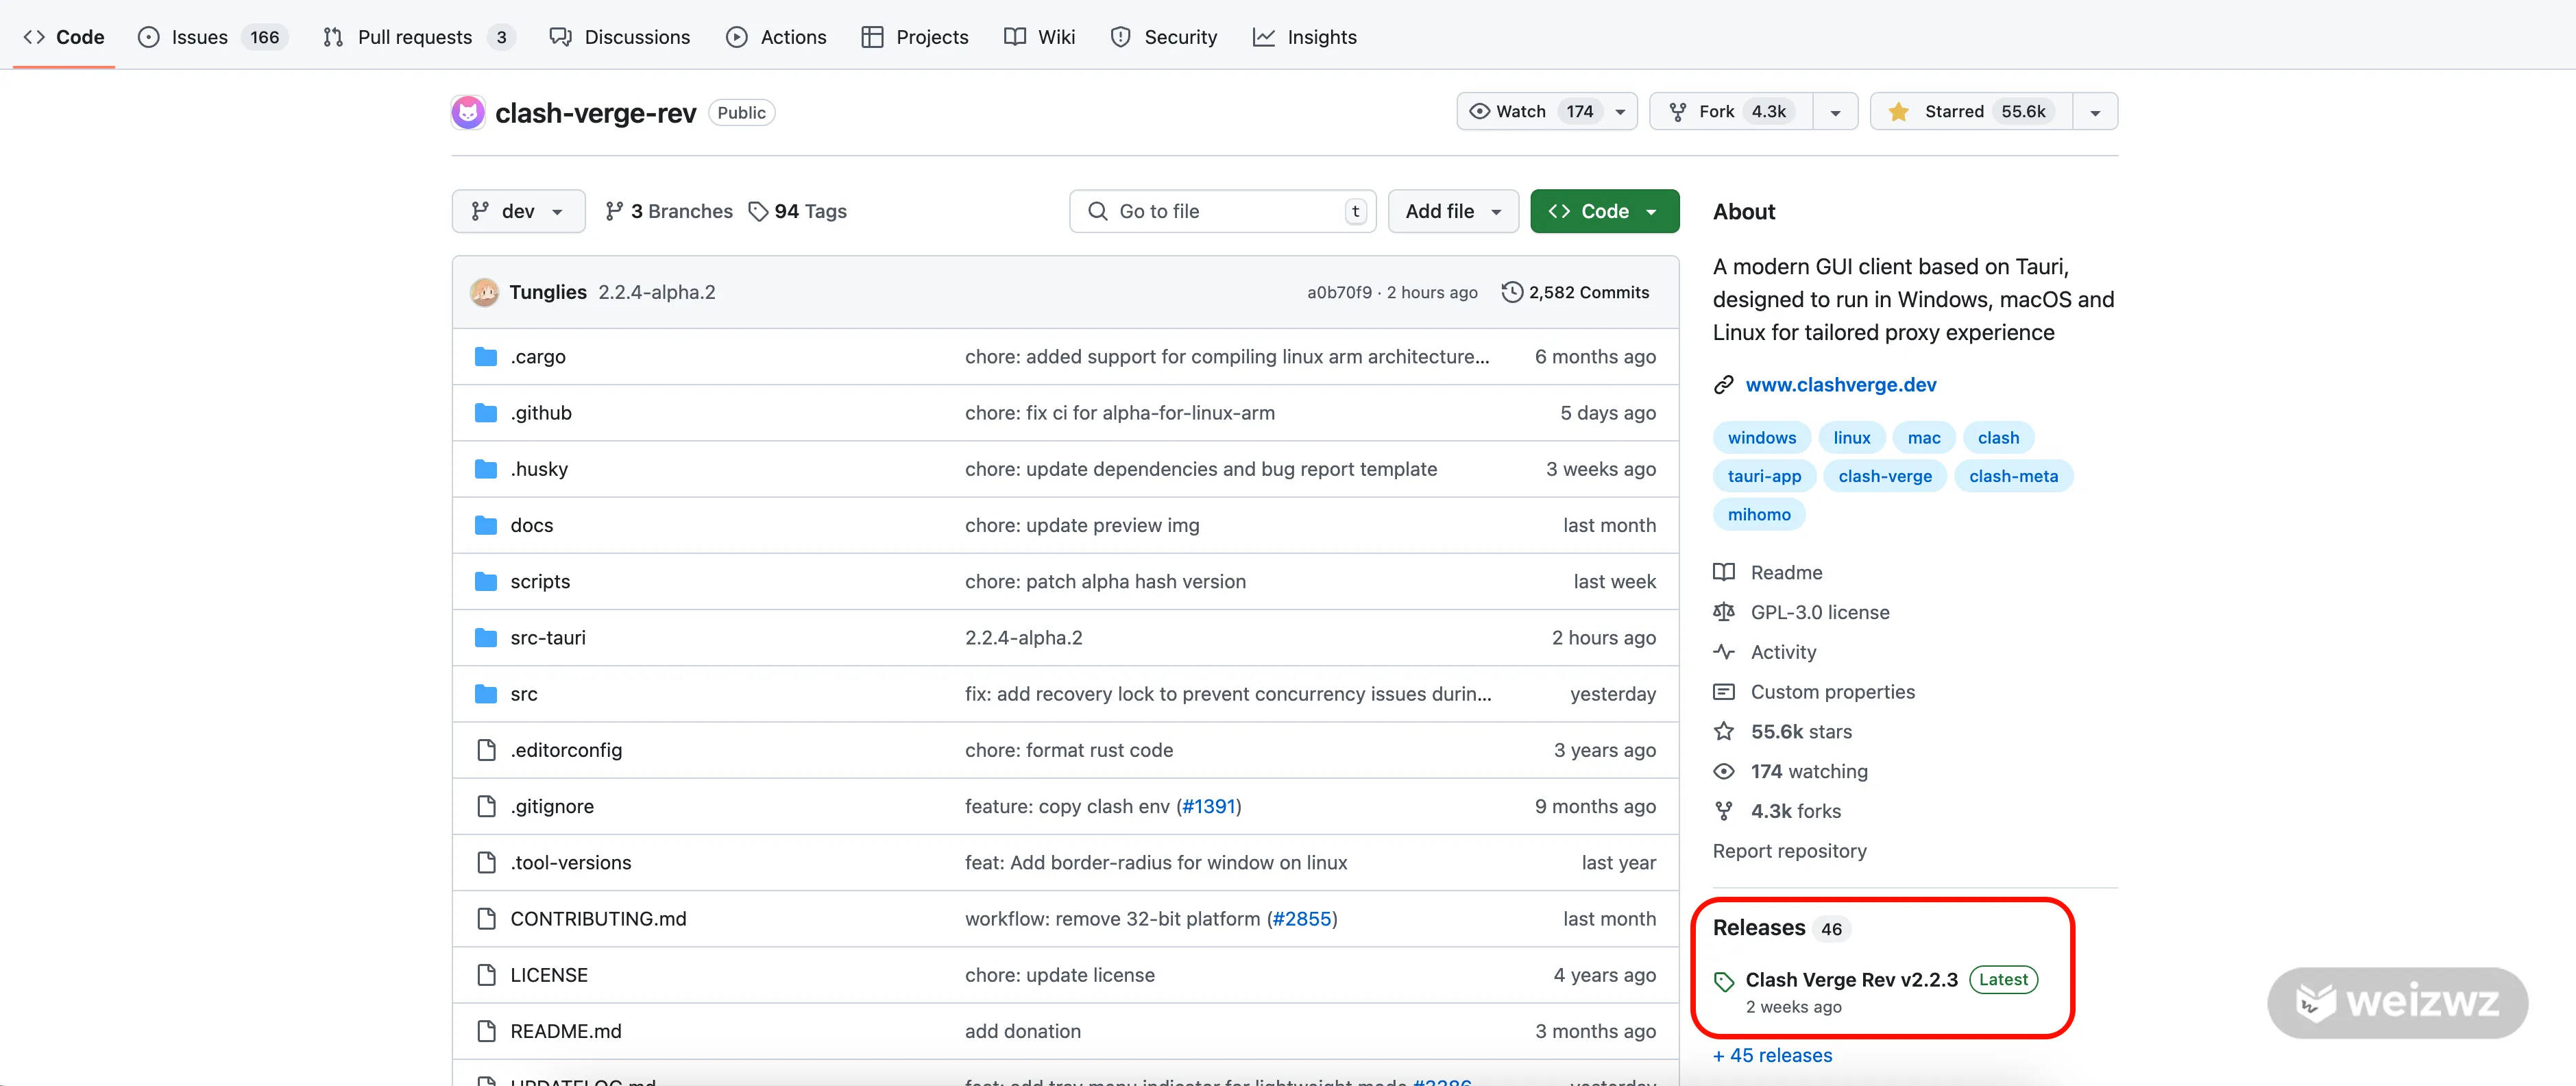The image size is (2576, 1086).
Task: Open the Actions tab
Action: point(776,37)
